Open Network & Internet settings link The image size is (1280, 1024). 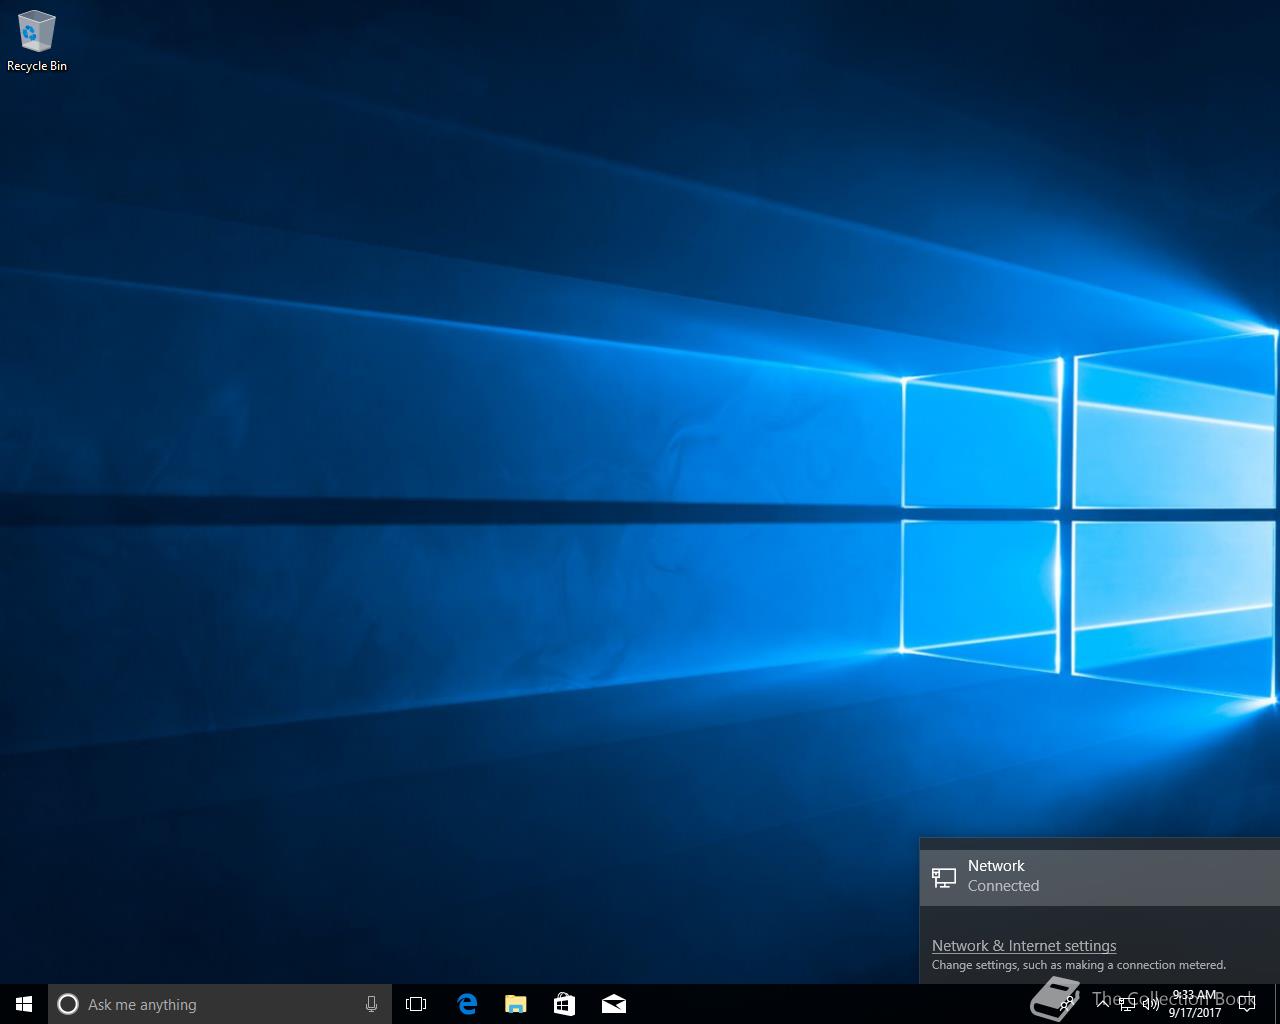[1024, 945]
